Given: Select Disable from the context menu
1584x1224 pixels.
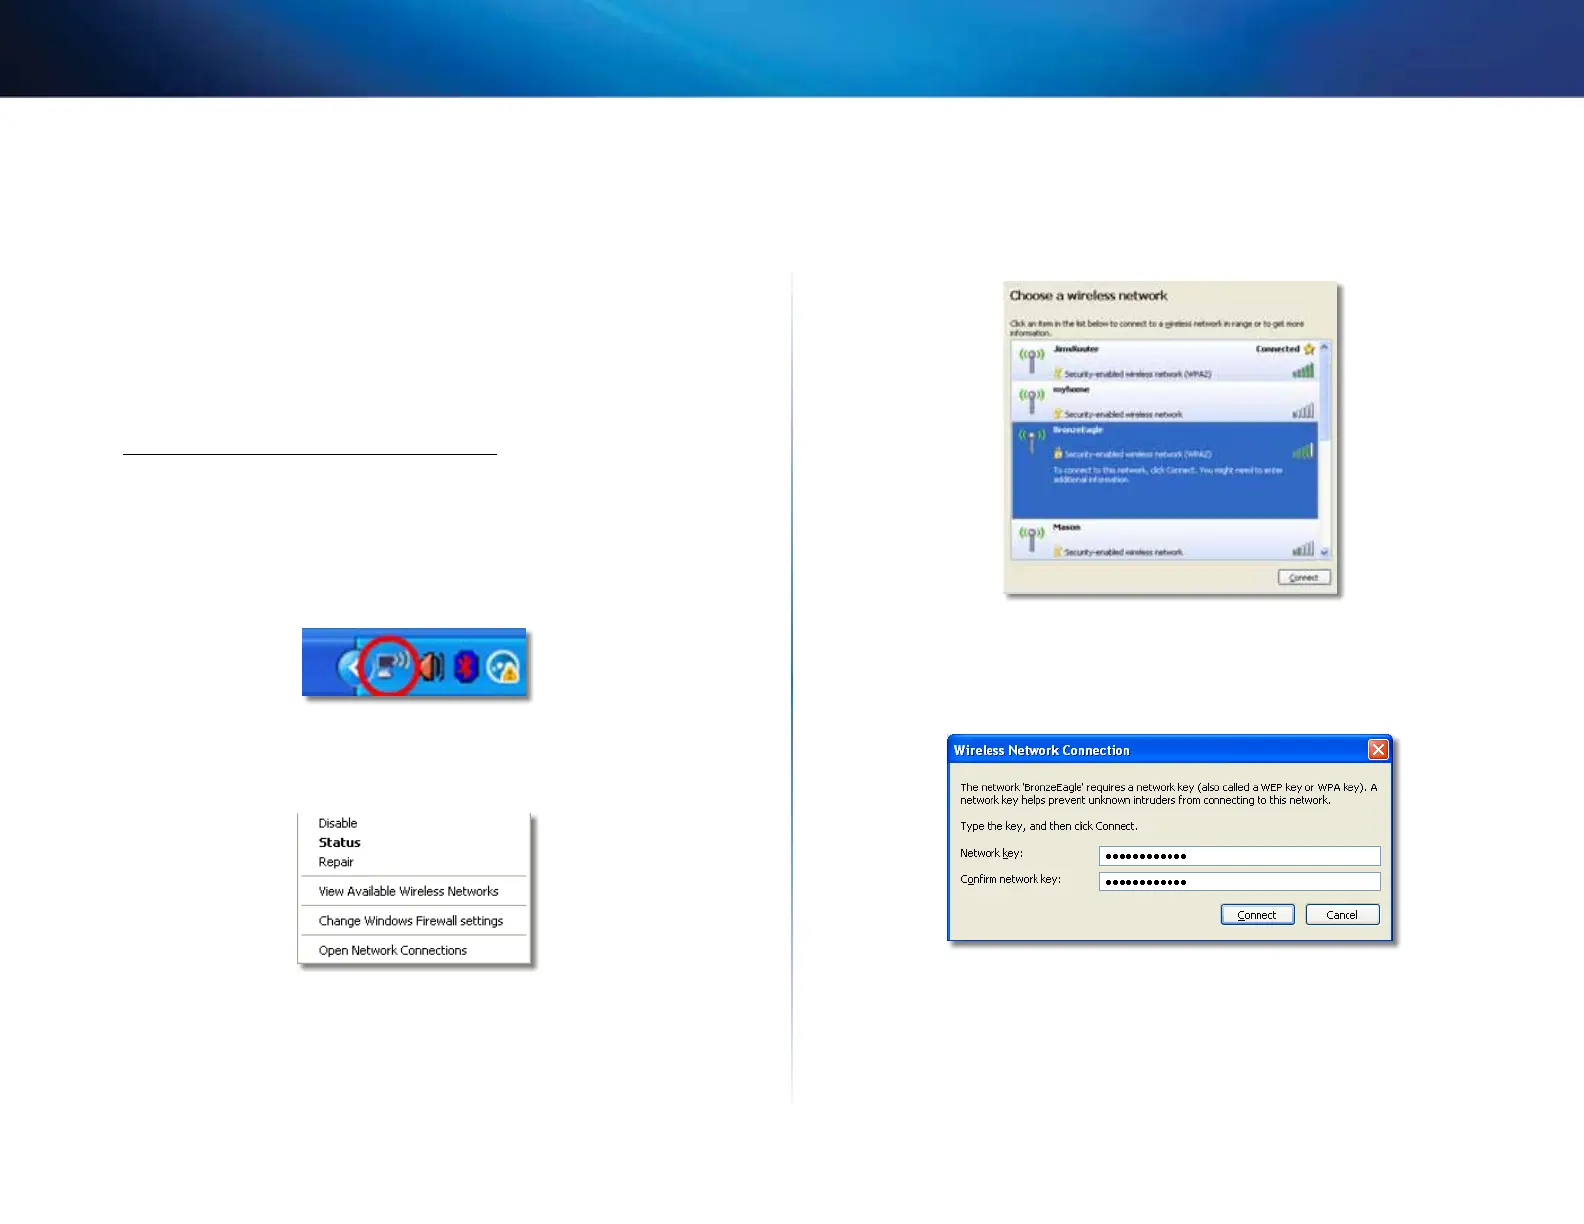Looking at the screenshot, I should (x=338, y=823).
